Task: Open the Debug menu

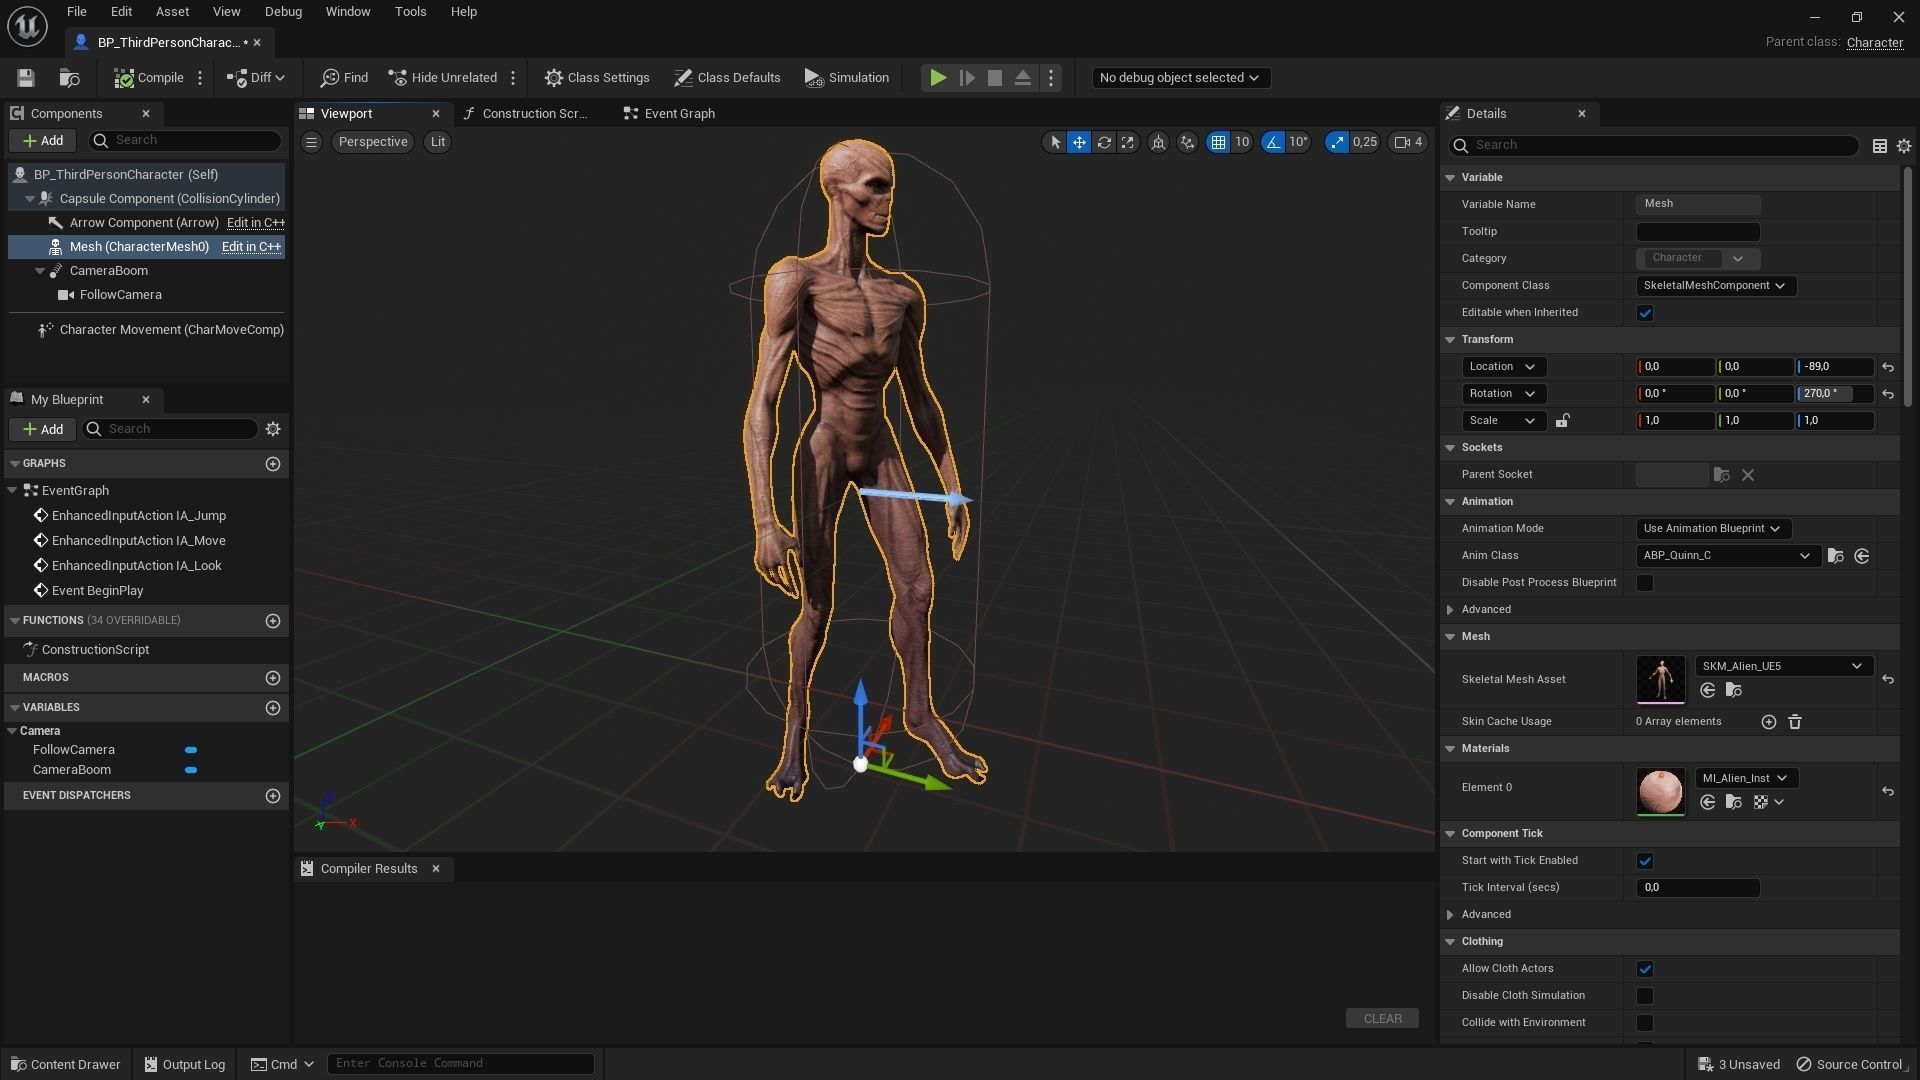Action: pyautogui.click(x=283, y=12)
